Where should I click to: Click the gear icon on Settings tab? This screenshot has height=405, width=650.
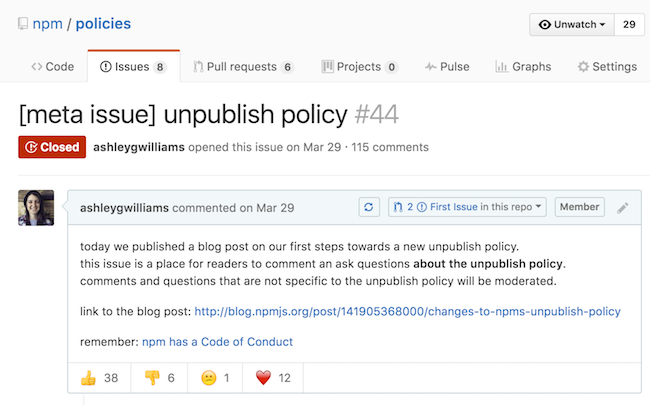[583, 67]
